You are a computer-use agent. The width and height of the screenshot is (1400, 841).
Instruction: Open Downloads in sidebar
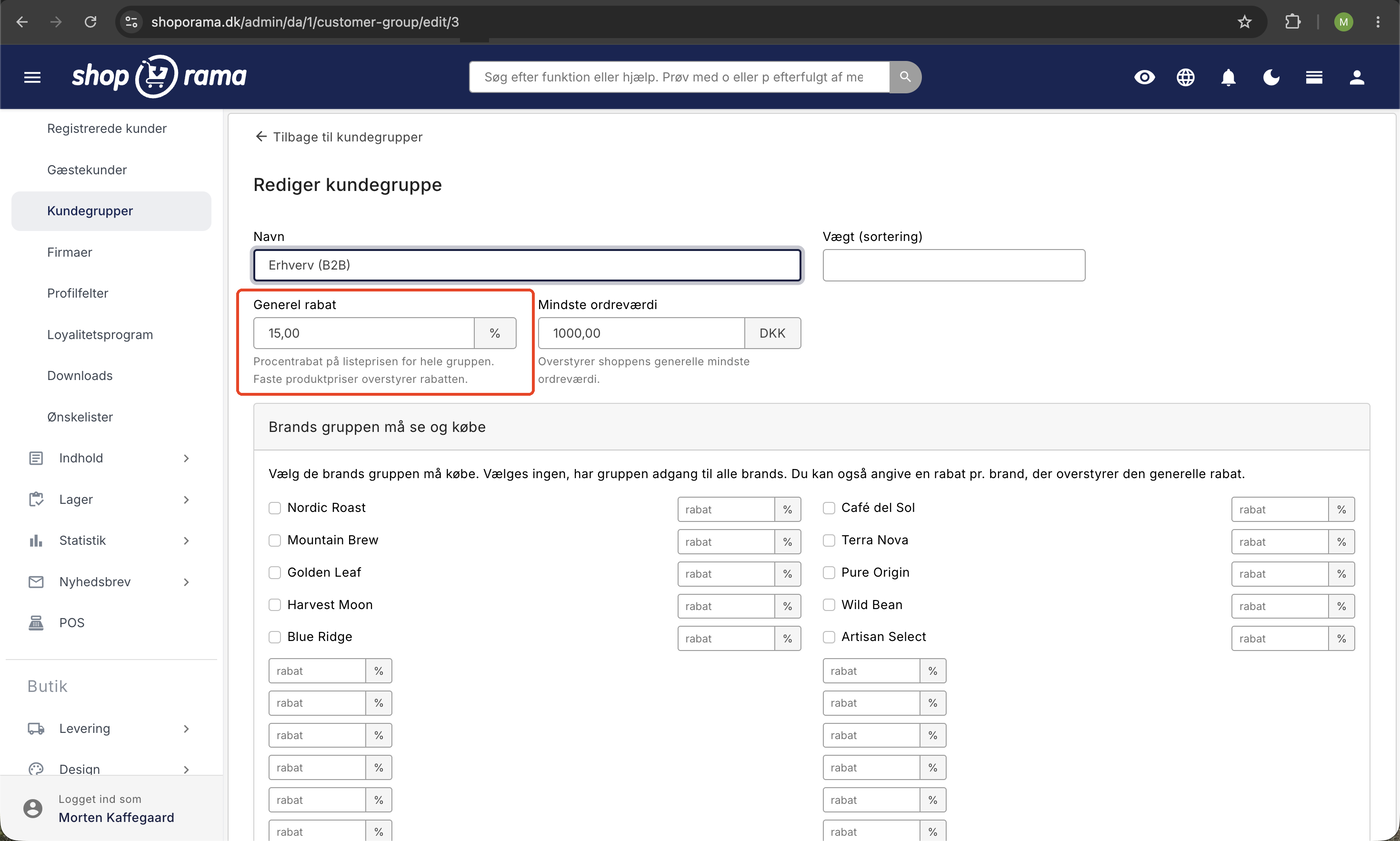click(x=80, y=376)
